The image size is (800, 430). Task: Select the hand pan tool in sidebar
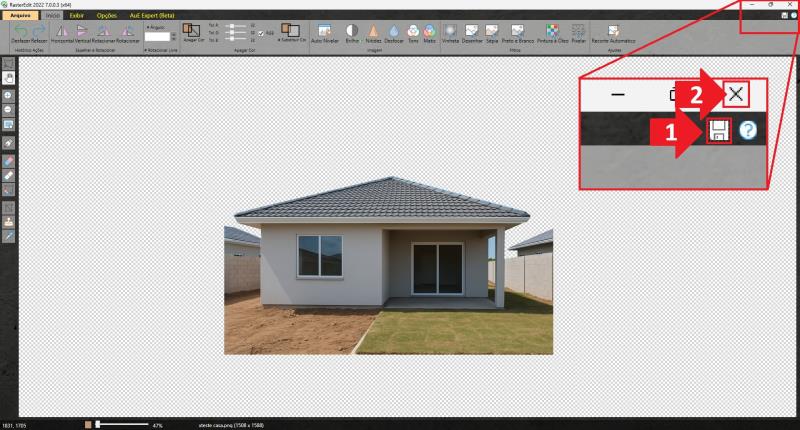[x=8, y=76]
